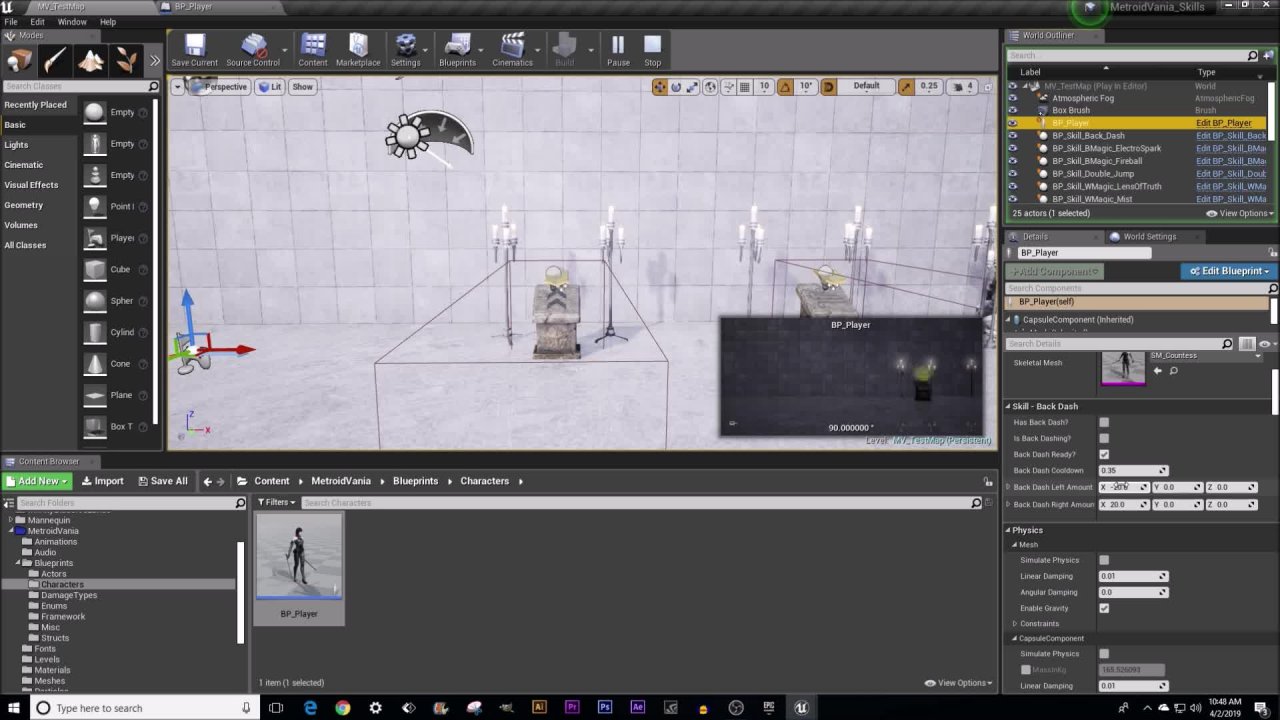Open the Window menu
The height and width of the screenshot is (720, 1280).
click(72, 21)
